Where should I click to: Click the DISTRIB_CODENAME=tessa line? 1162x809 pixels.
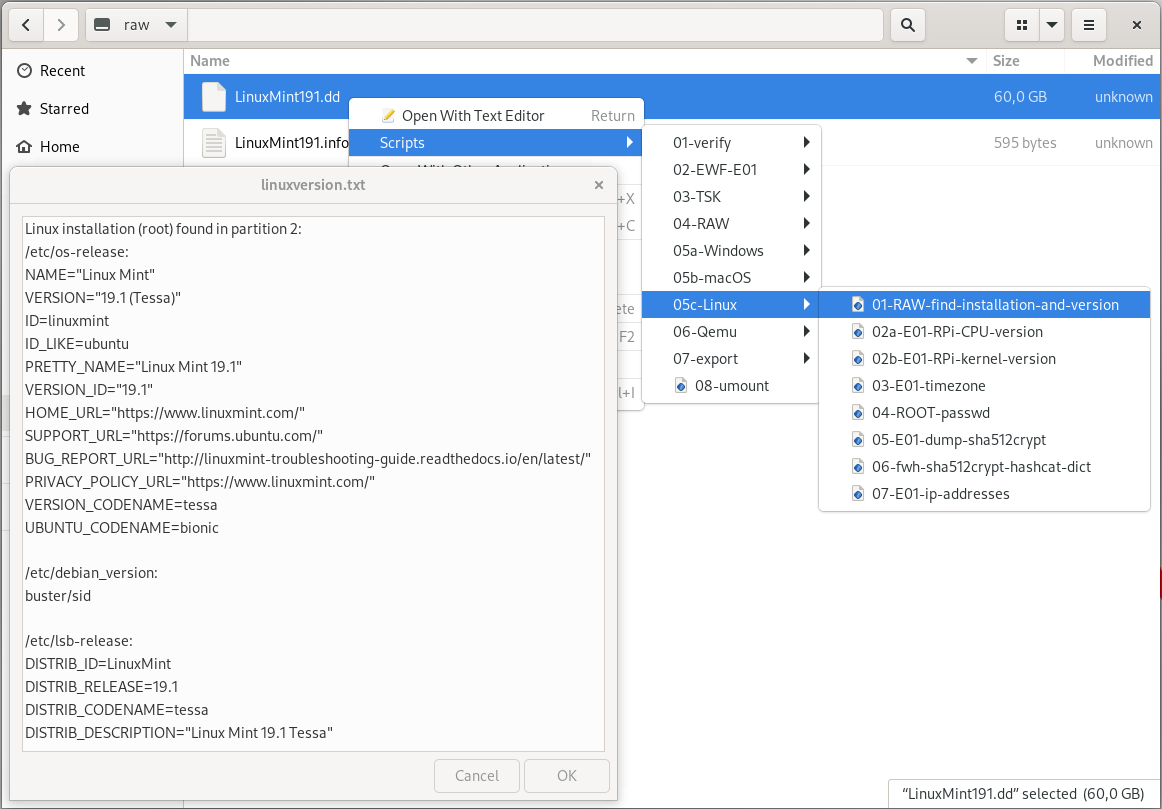pos(116,710)
